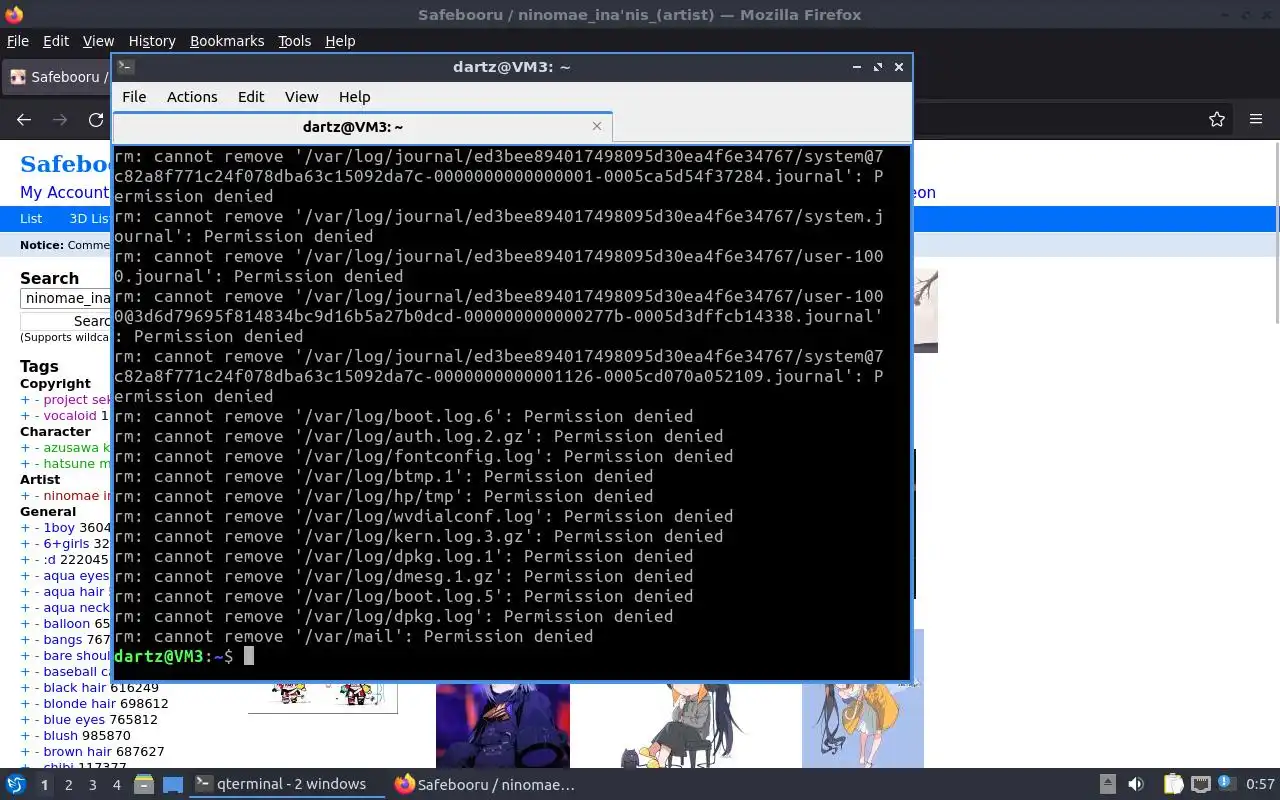Open the dark-haired character thumbnail below the terminal
The width and height of the screenshot is (1280, 800).
[503, 726]
